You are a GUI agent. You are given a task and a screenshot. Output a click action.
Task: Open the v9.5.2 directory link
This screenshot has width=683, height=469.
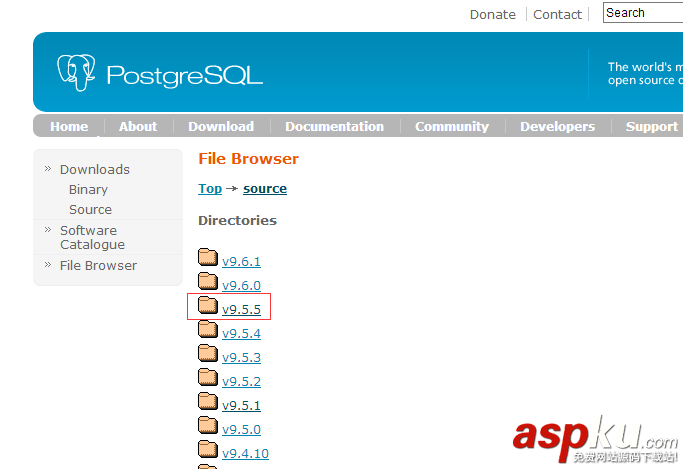pos(241,381)
